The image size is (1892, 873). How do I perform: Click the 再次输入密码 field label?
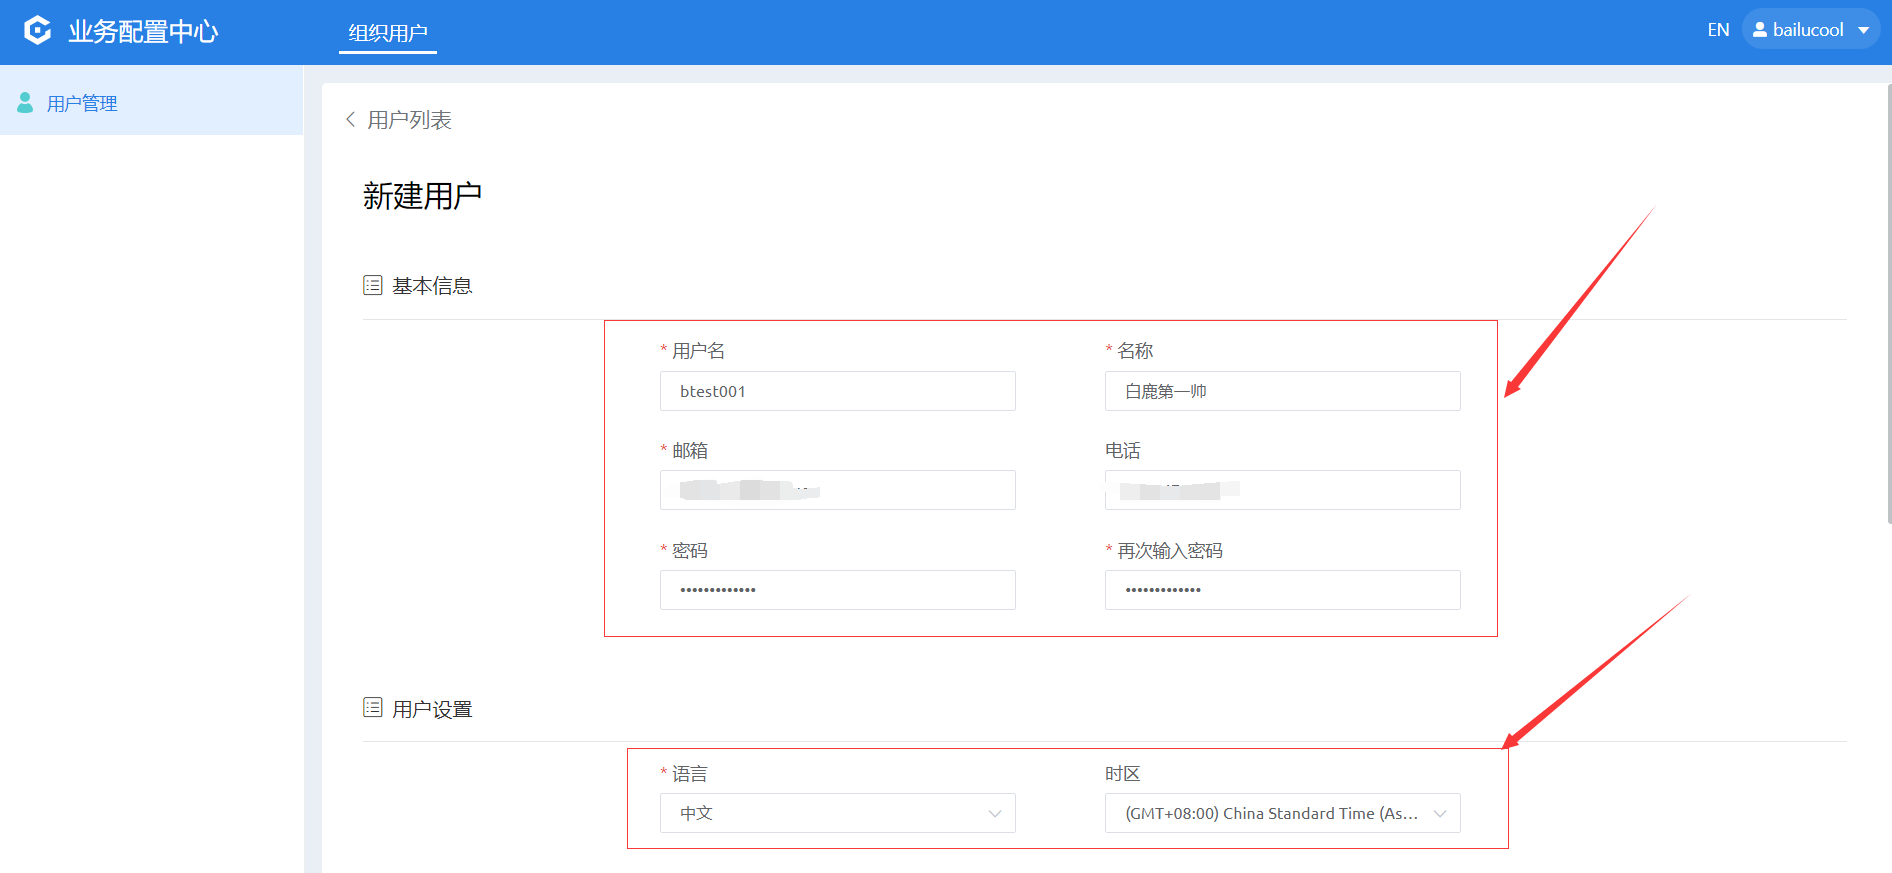click(x=1170, y=550)
